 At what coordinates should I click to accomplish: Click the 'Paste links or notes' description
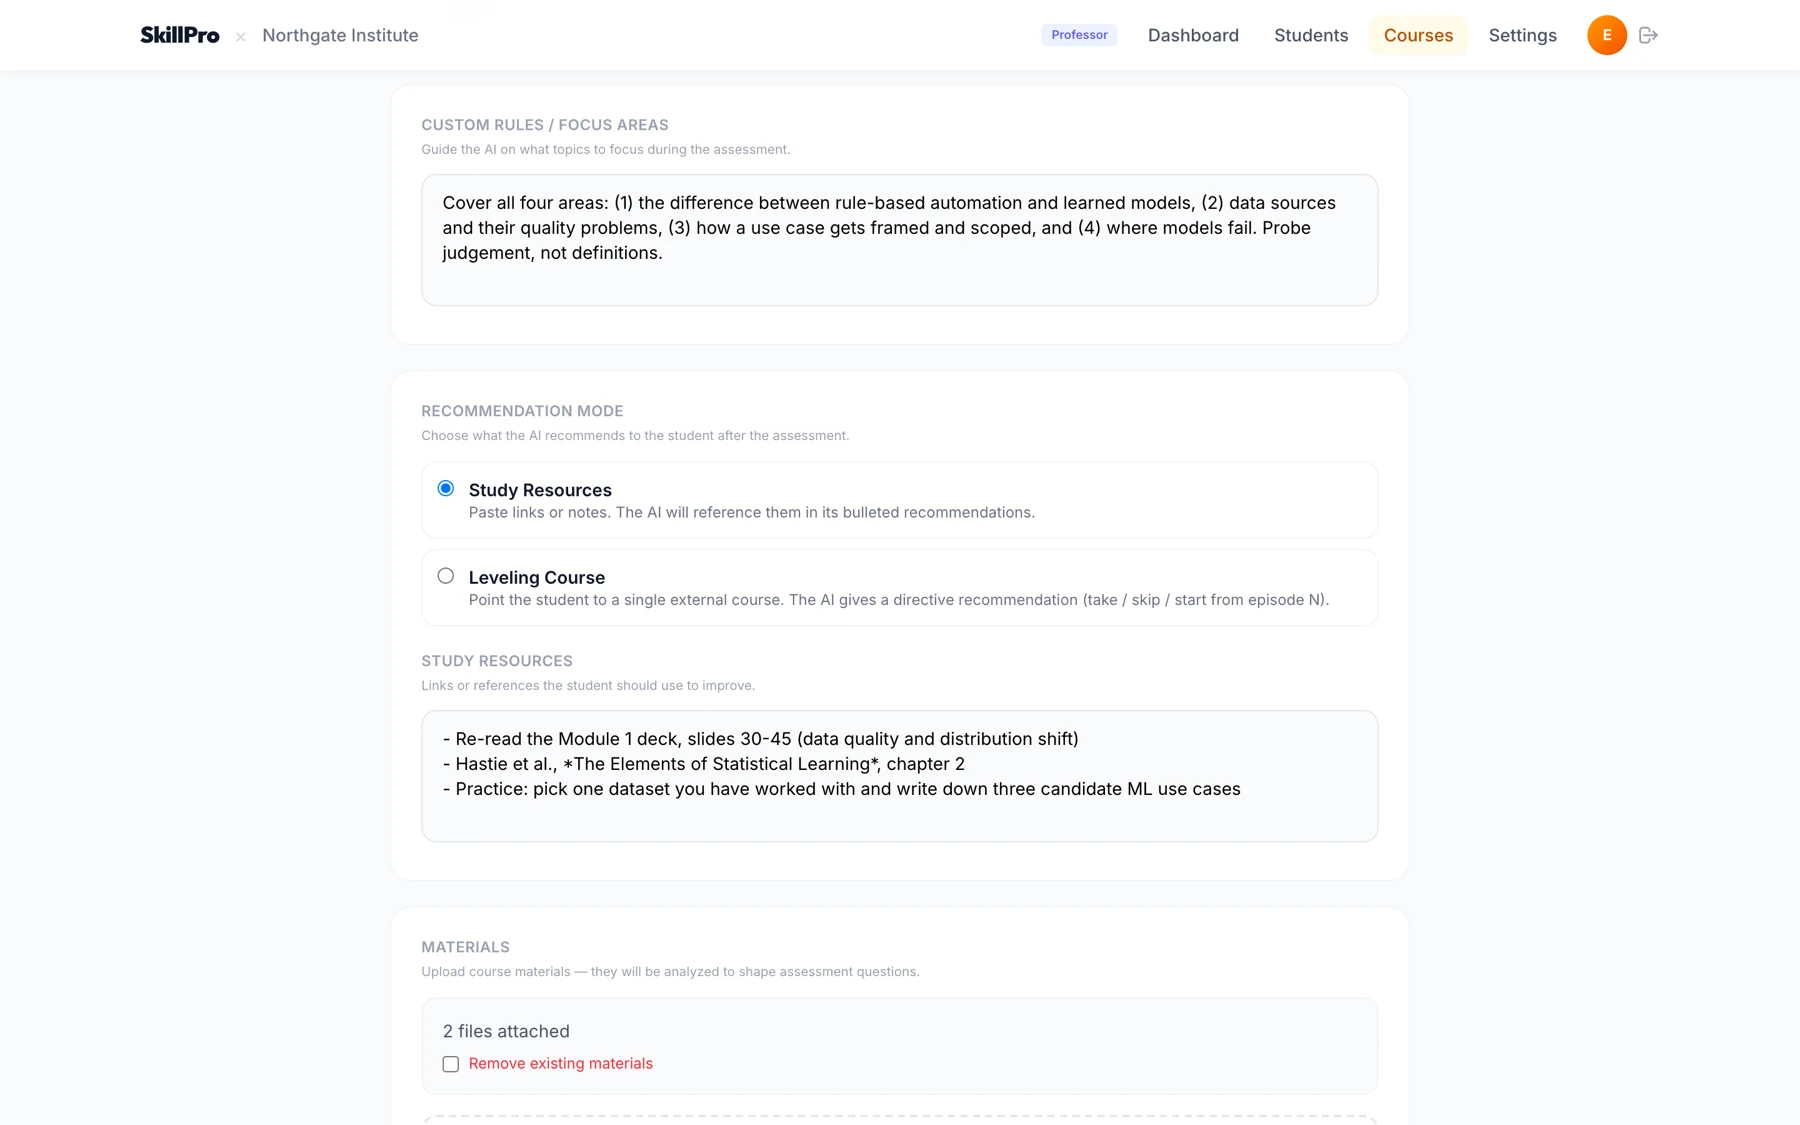(752, 512)
